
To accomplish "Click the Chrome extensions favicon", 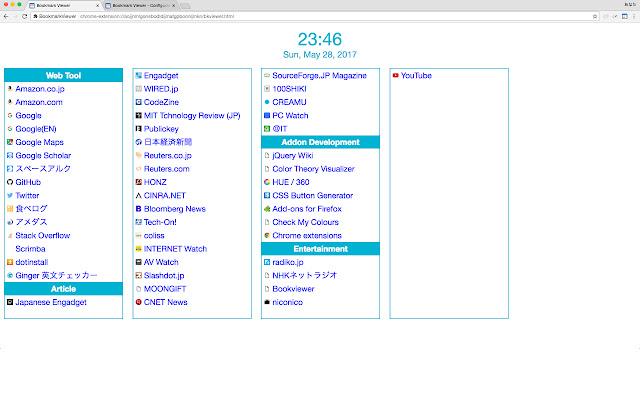I will click(267, 236).
